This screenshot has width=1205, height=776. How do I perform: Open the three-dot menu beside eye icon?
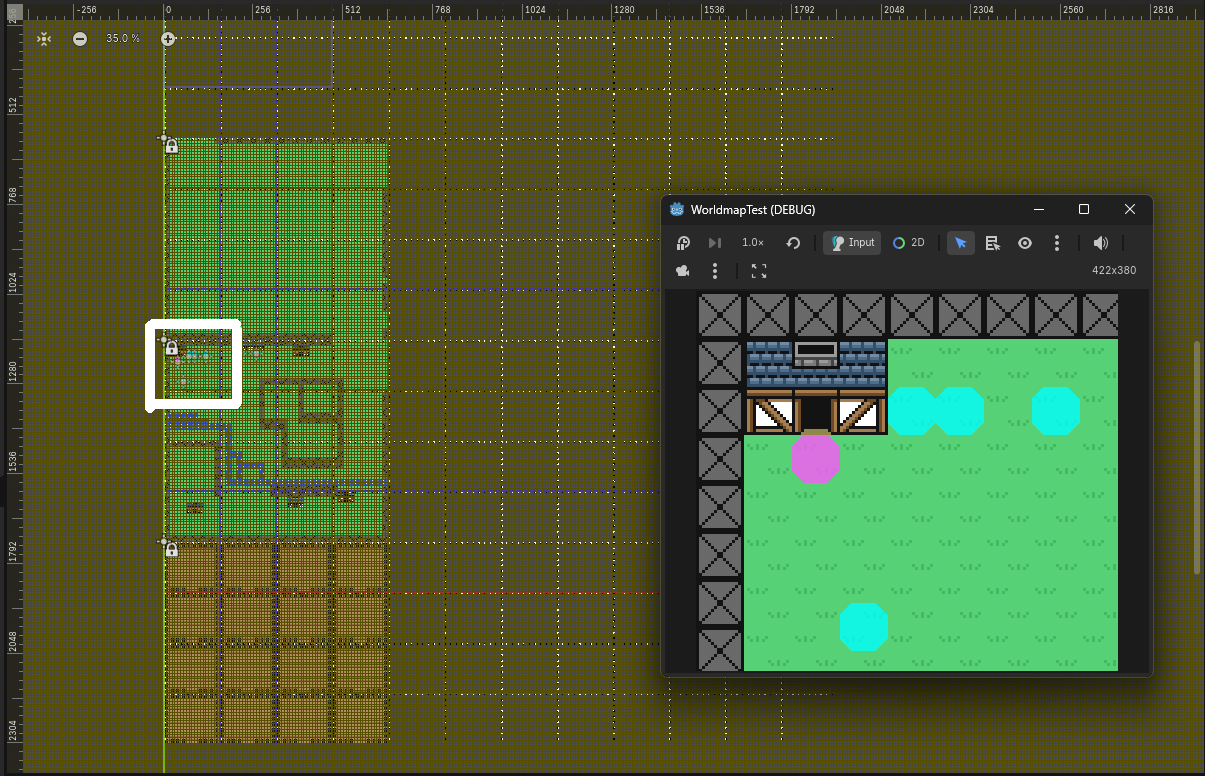tap(1057, 243)
